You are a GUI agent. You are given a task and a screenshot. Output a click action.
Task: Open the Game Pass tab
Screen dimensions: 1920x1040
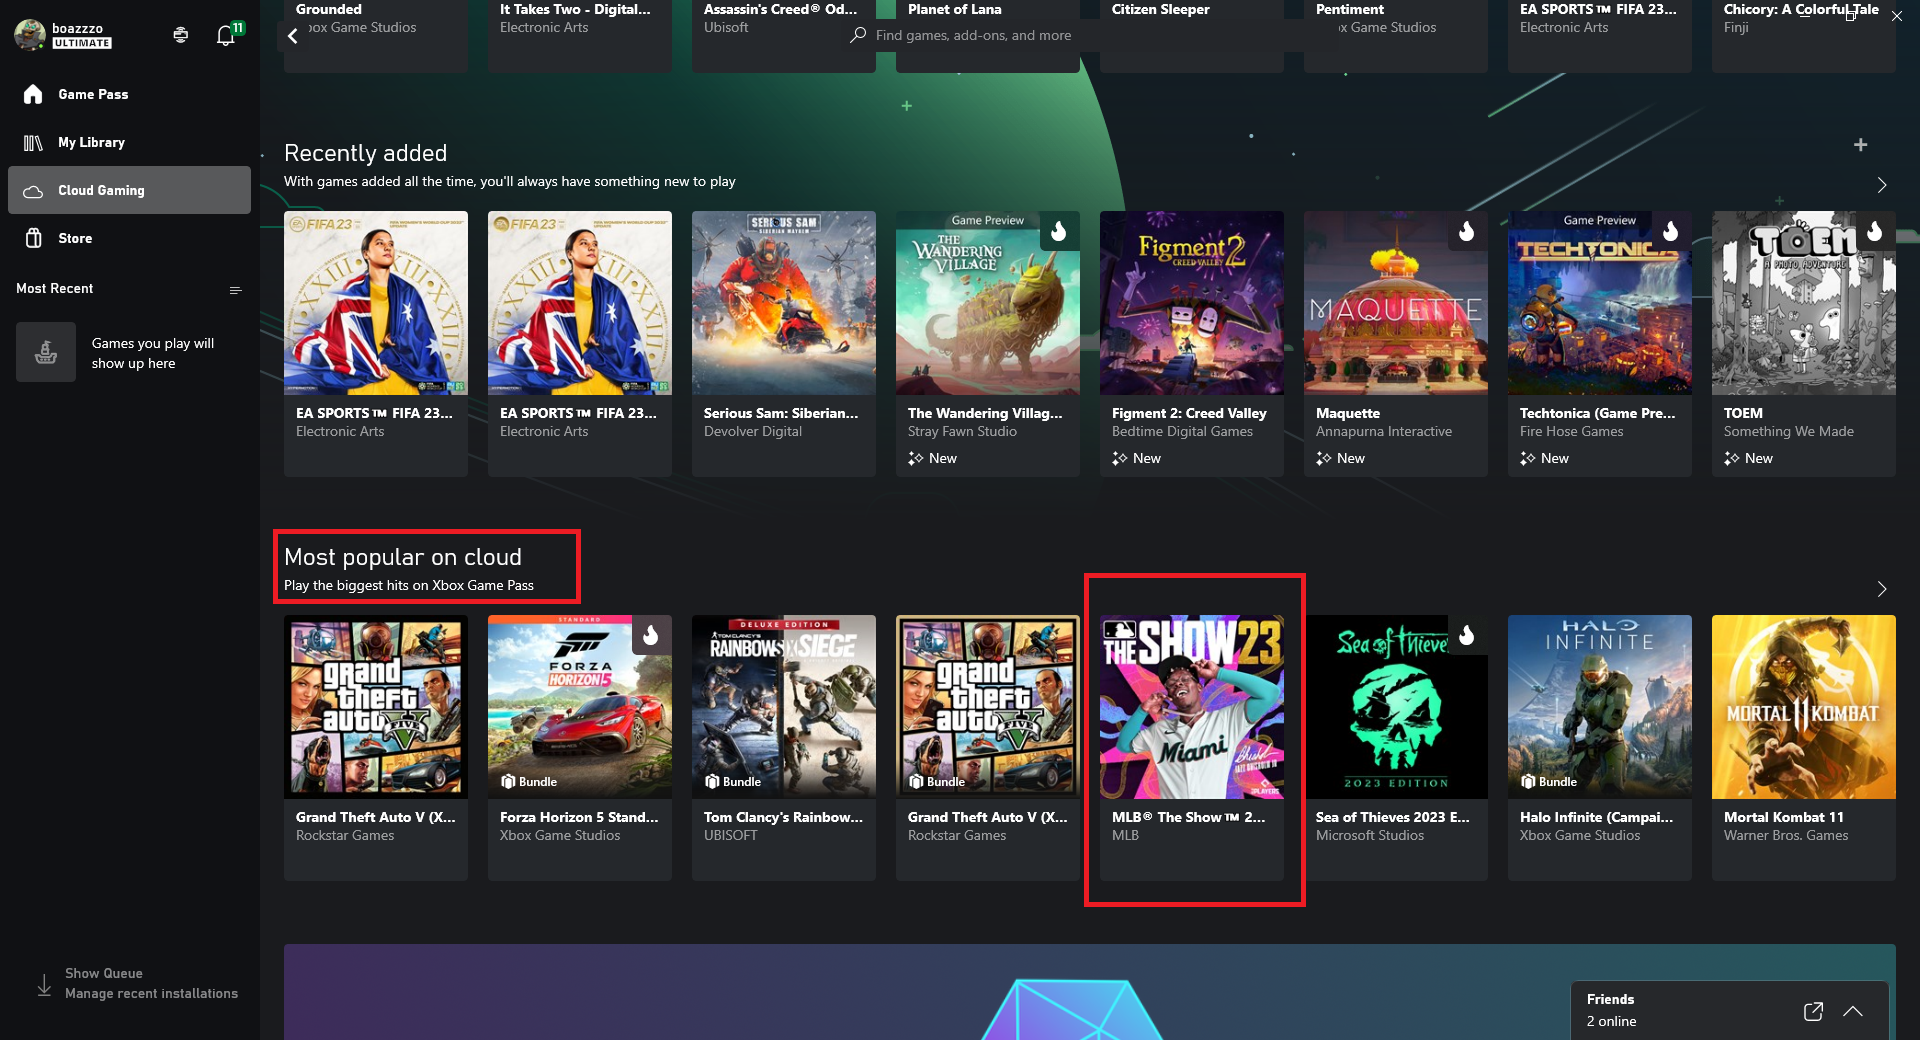[x=93, y=94]
